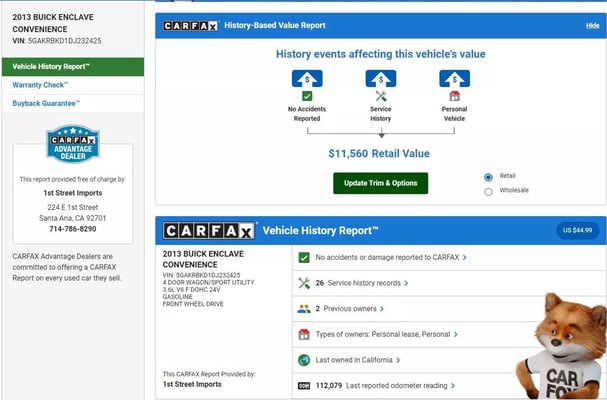Click This CARFAX Report Provided by text
The image size is (607, 400).
coord(209,374)
